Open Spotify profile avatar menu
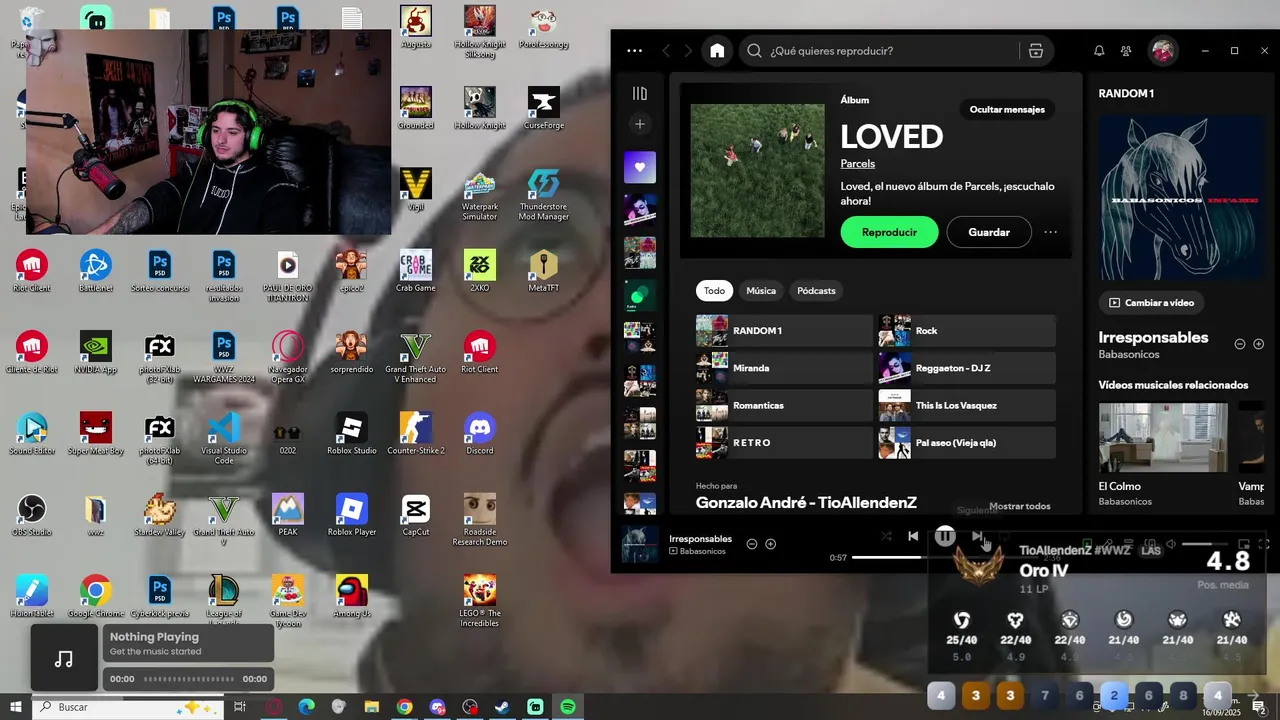 (1162, 51)
